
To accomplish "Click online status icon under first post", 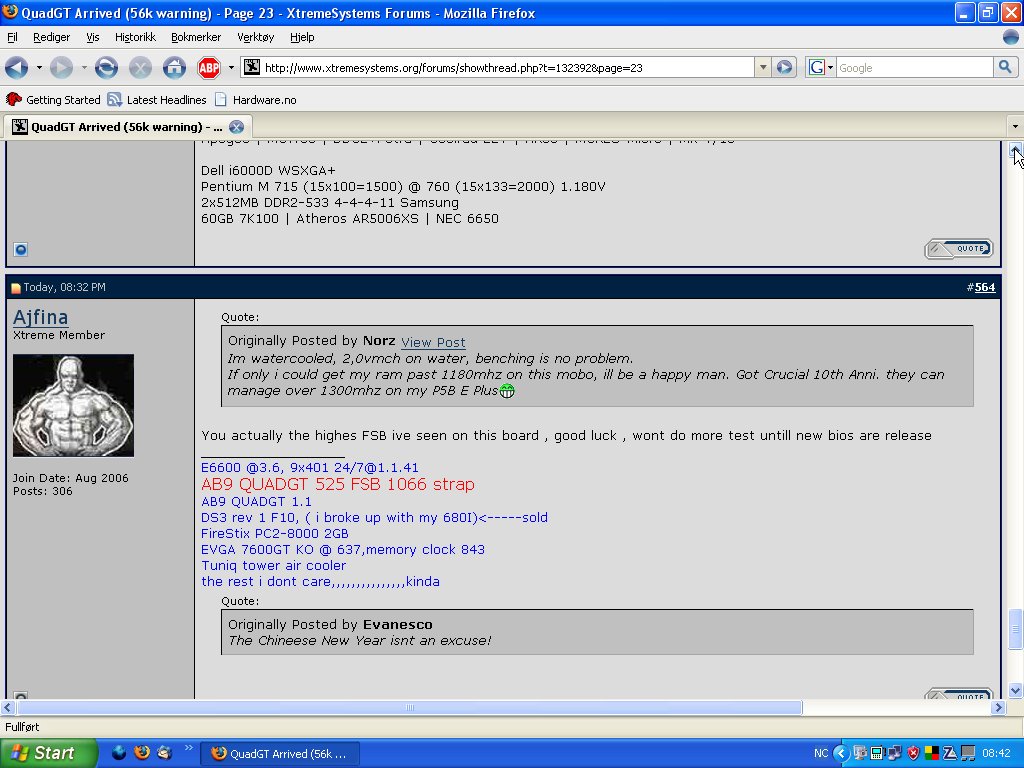I will click(x=20, y=249).
